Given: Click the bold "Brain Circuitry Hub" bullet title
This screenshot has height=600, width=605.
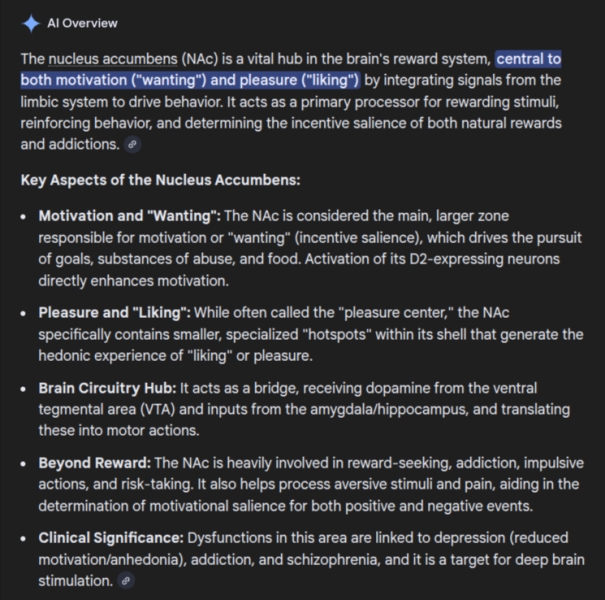Looking at the screenshot, I should pos(107,388).
